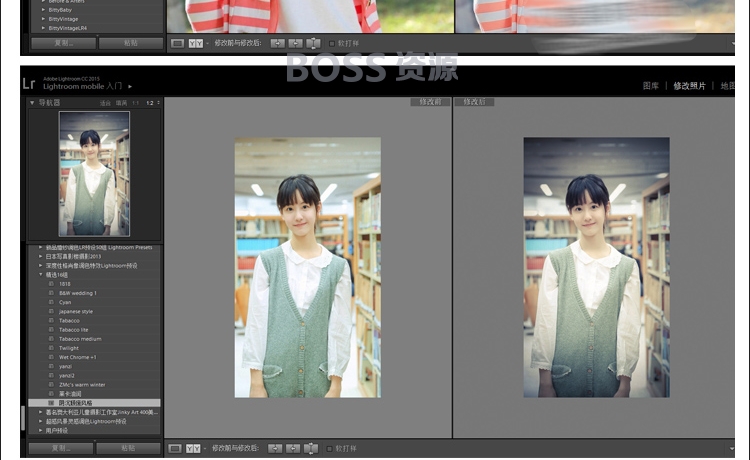Image resolution: width=750 pixels, height=460 pixels.
Task: Open toolbar options arrow at lower window right
Action: tap(732, 449)
